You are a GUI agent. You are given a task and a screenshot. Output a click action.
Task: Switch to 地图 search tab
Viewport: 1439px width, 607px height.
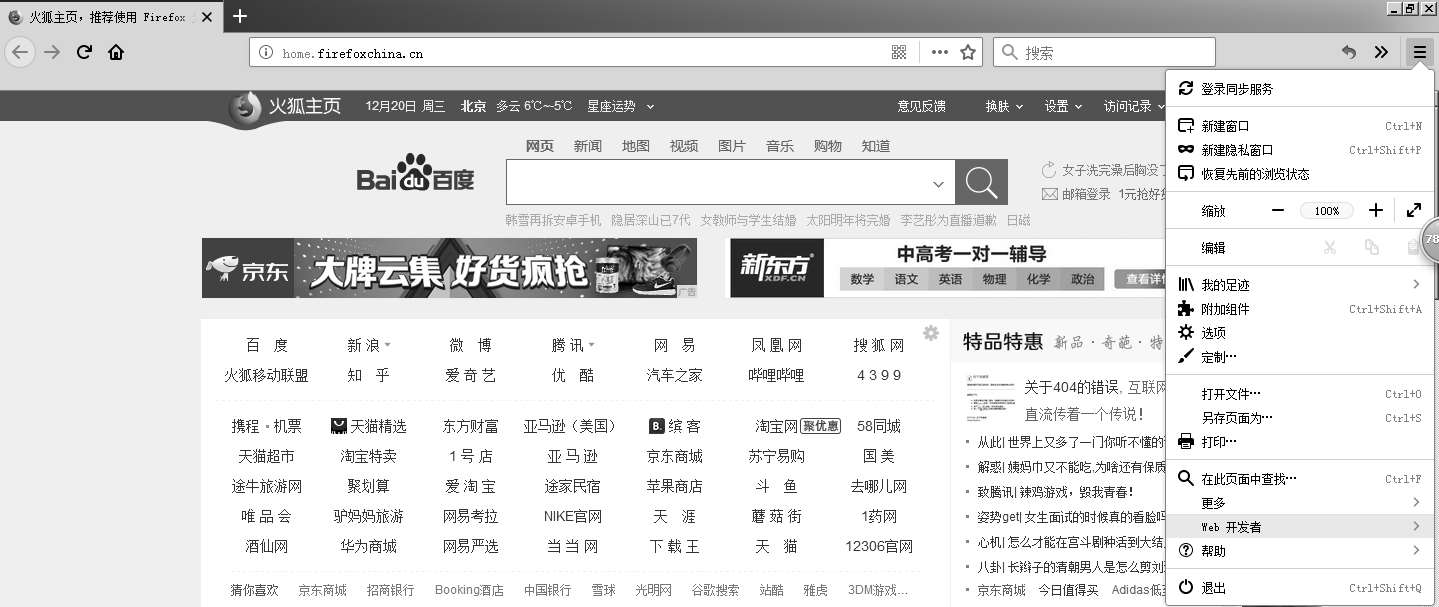636,146
